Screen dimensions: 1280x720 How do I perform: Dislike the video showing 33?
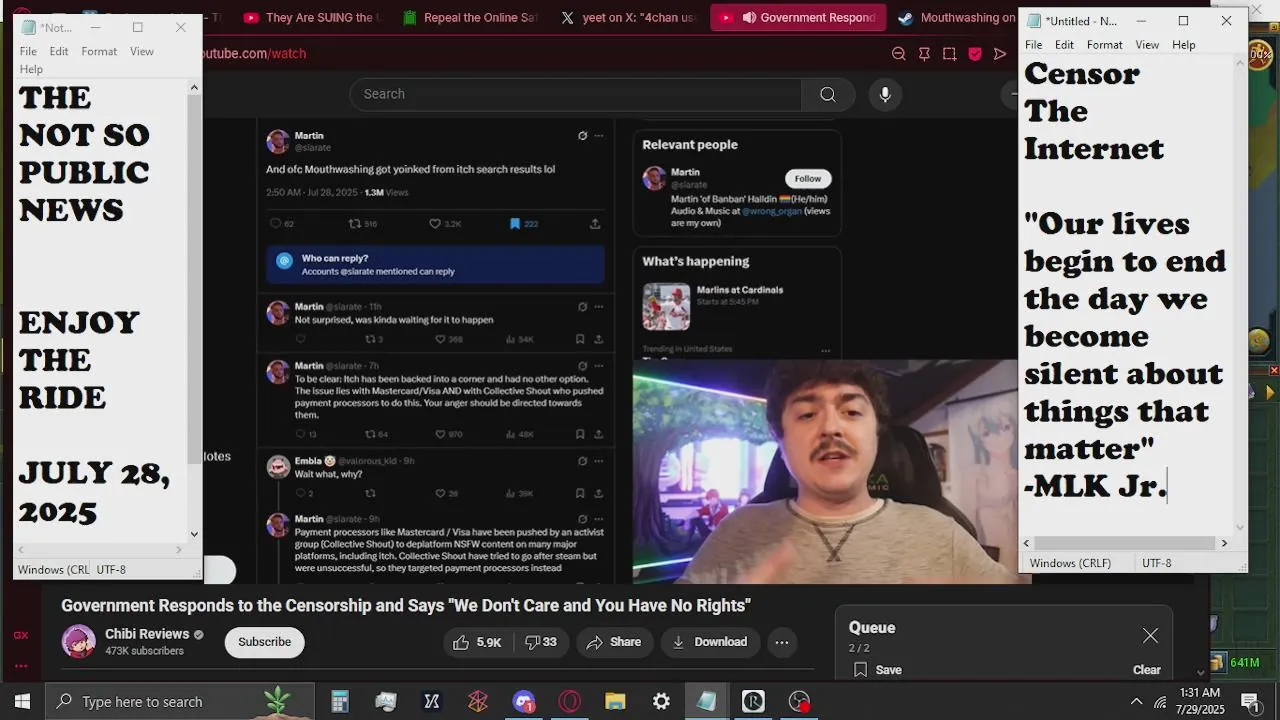pyautogui.click(x=541, y=642)
